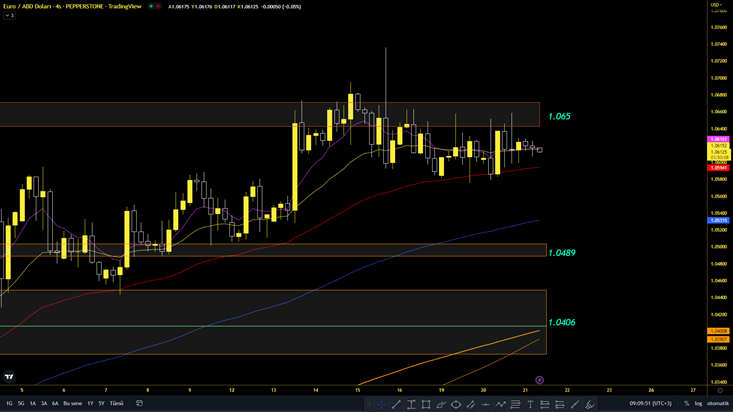Open the TradingView logo link

coord(9,376)
